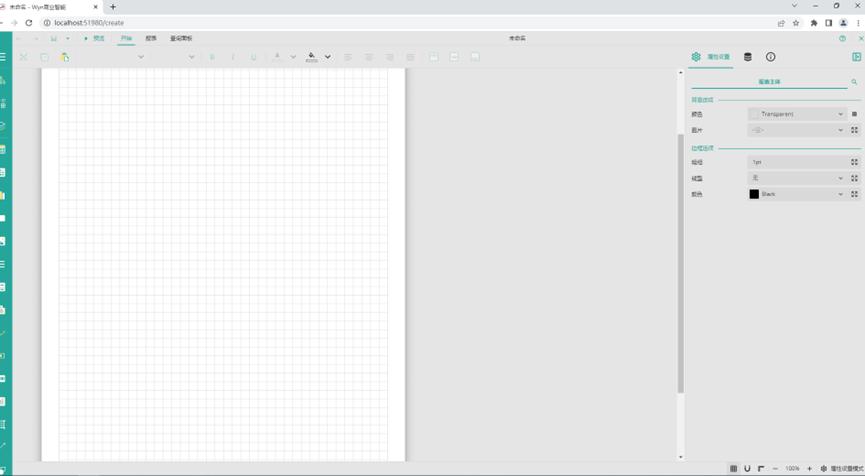Screen dimensions: 865x476
Task: Bookmark this page with the star icon
Action: (795, 23)
